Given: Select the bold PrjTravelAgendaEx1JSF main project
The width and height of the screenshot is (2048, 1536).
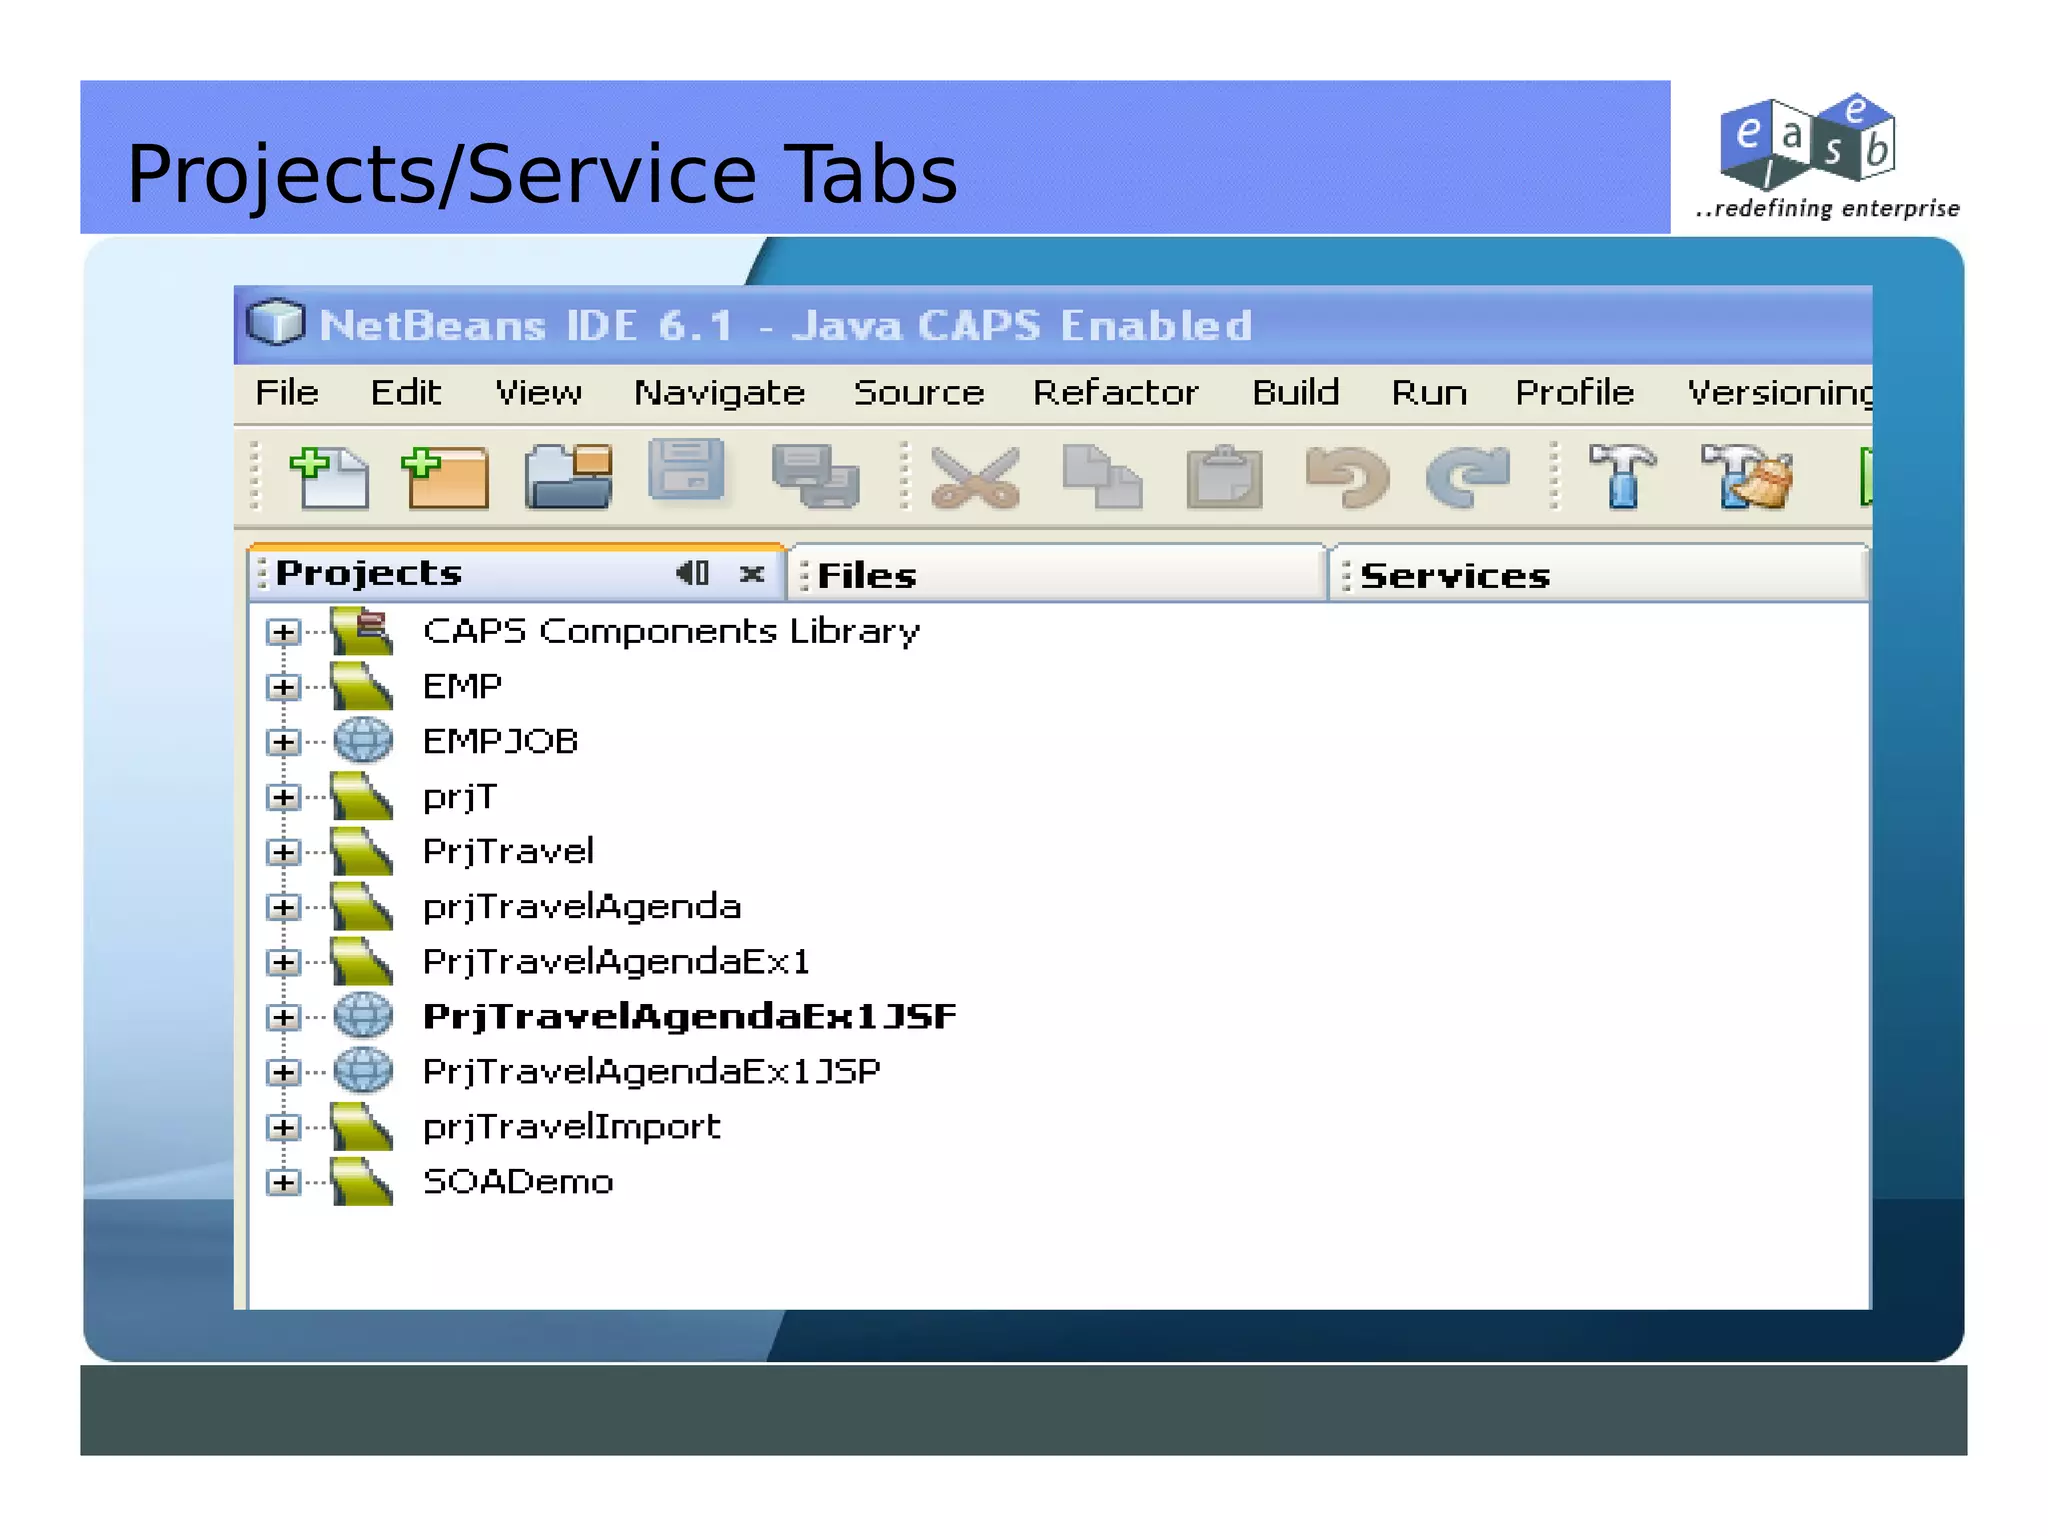Looking at the screenshot, I should click(690, 1017).
